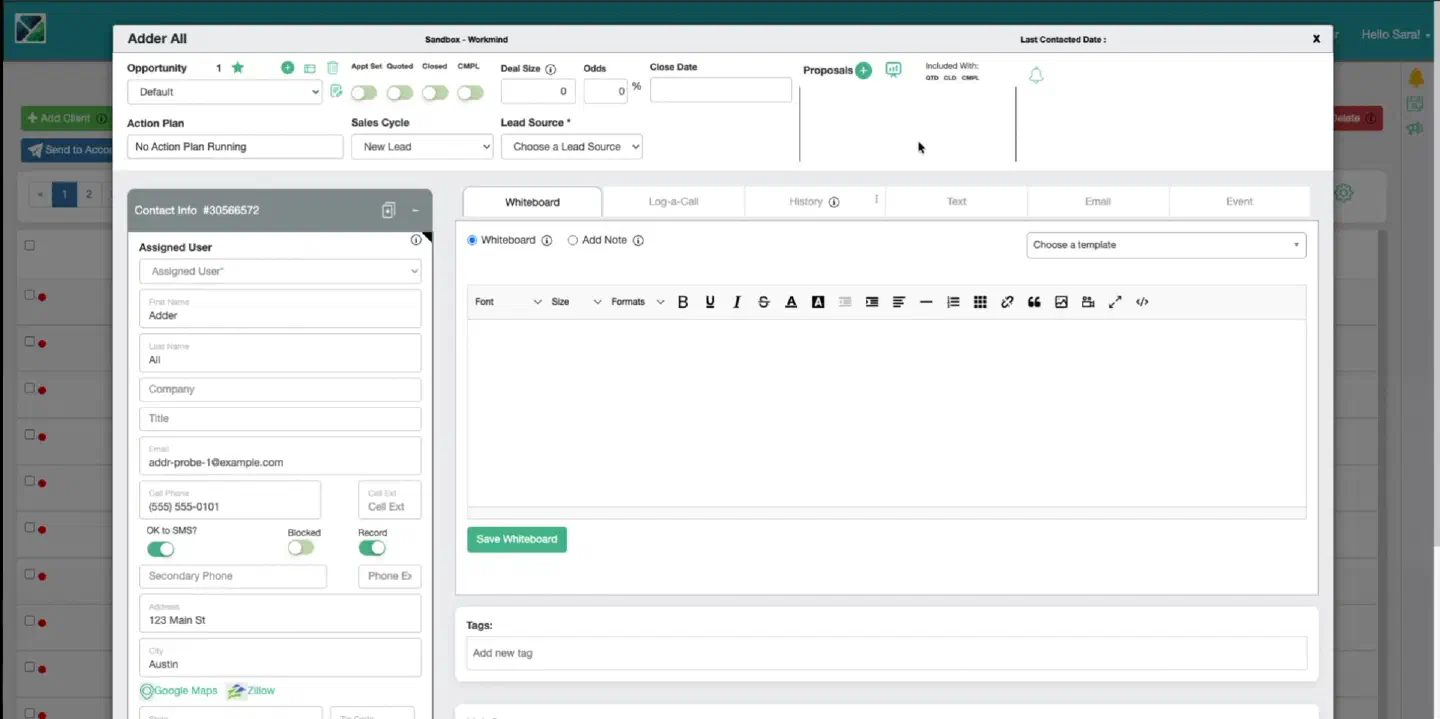
Task: Insert ordered list in editor
Action: click(953, 302)
